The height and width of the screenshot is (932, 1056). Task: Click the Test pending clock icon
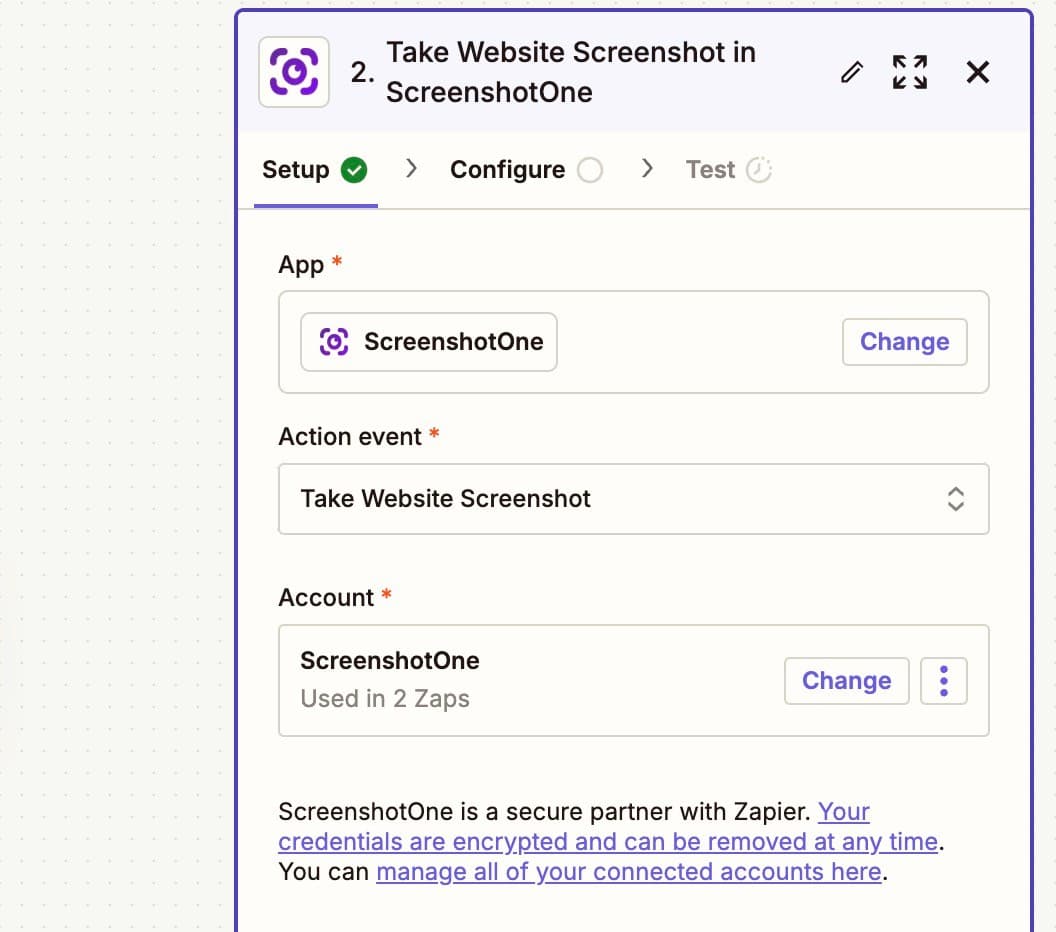tap(758, 170)
